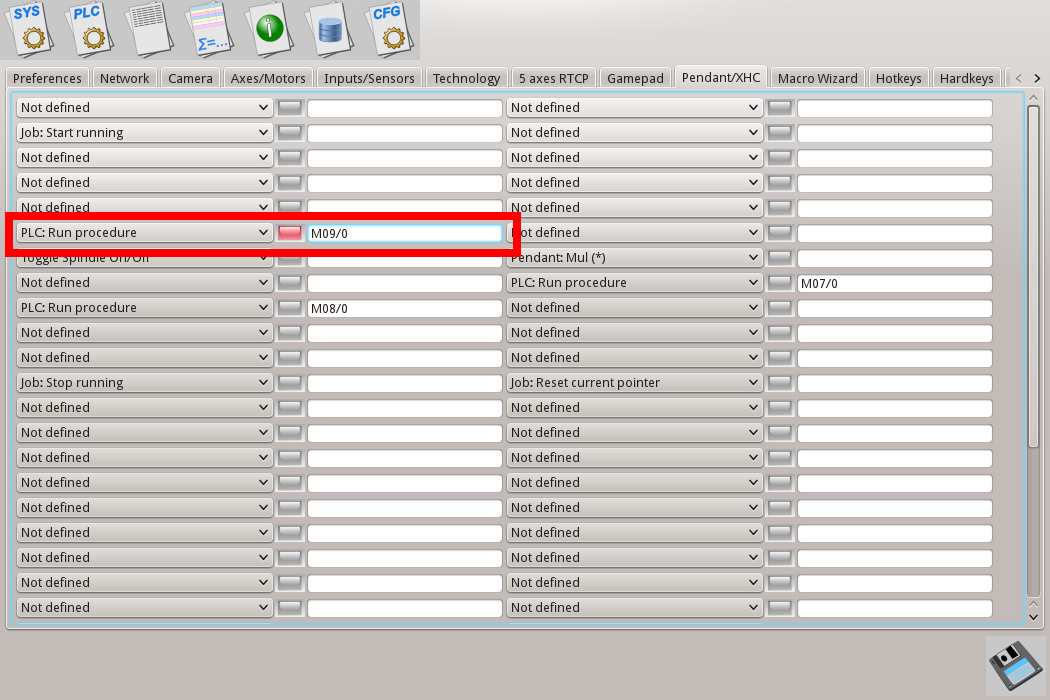Screen dimensions: 1050x700
Task: Toggle the indicator button left of M08/0
Action: tap(290, 308)
